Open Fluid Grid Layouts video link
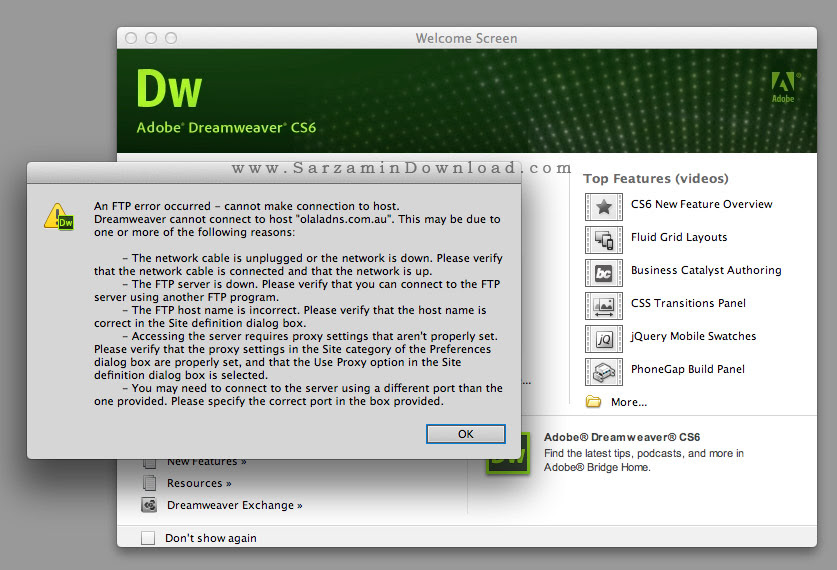The image size is (837, 570). click(679, 238)
